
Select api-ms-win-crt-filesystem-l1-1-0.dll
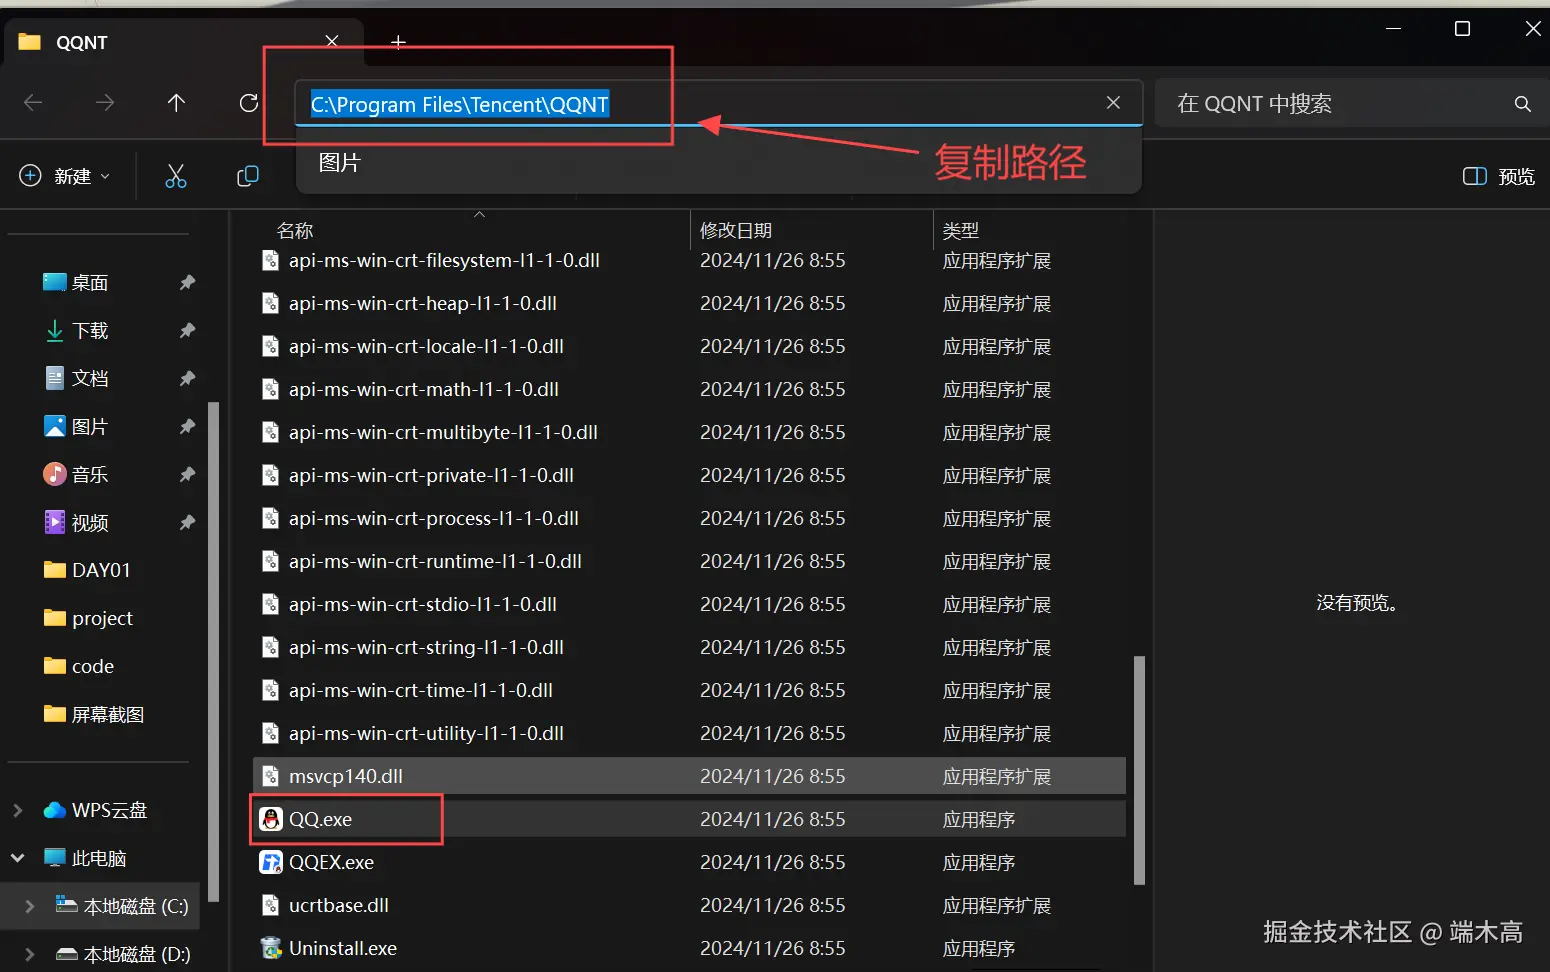coord(689,261)
